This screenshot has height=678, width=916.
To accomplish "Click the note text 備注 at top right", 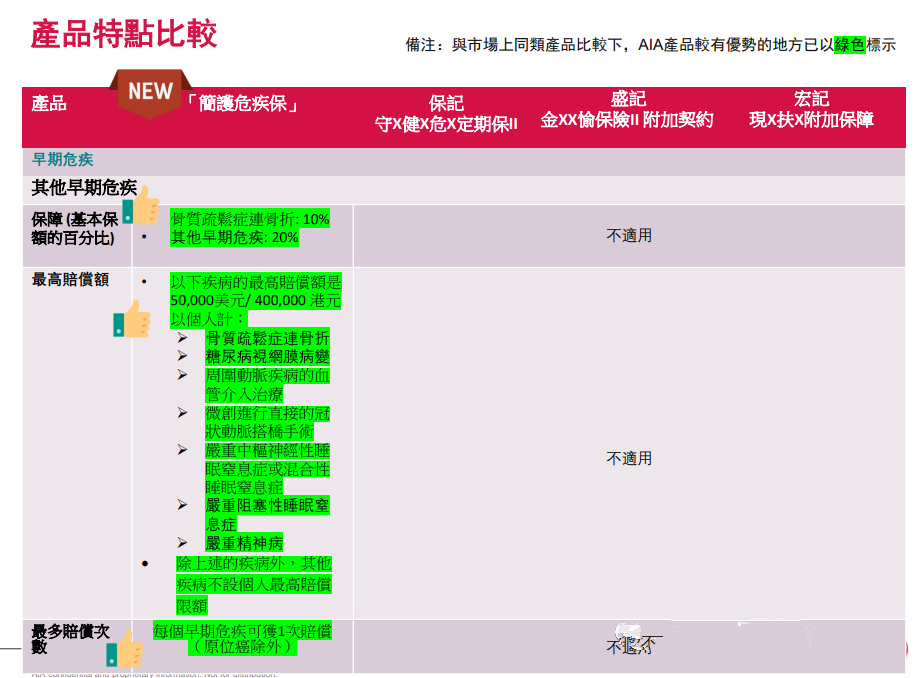I will (650, 44).
